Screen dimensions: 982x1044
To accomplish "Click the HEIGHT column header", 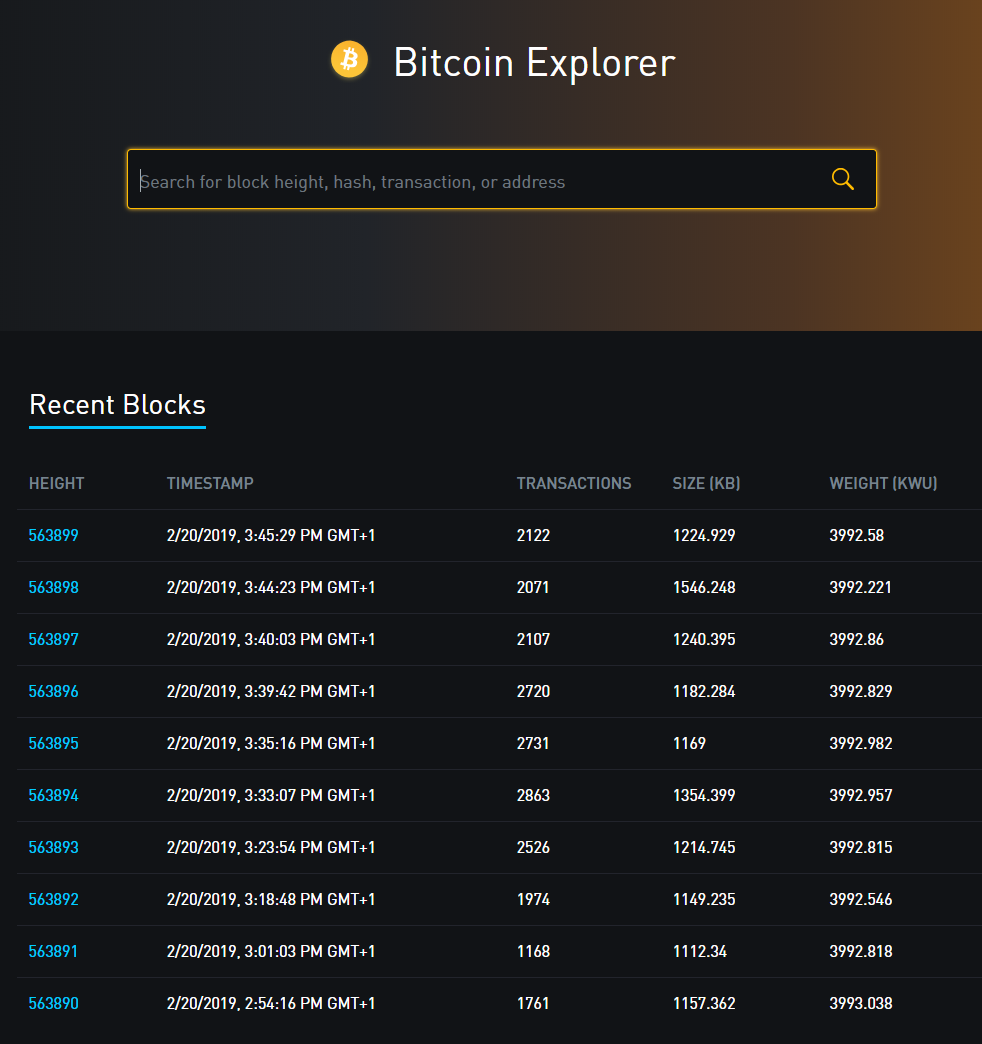I will click(x=57, y=483).
